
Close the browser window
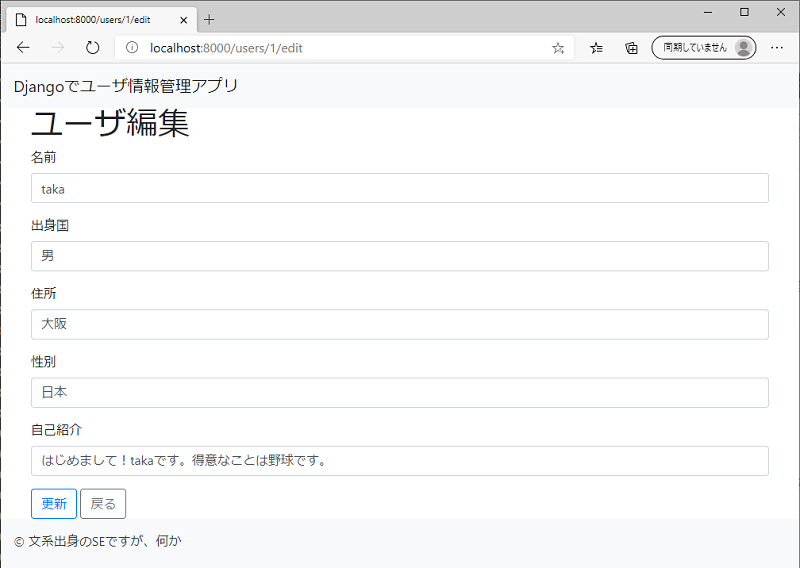click(781, 12)
